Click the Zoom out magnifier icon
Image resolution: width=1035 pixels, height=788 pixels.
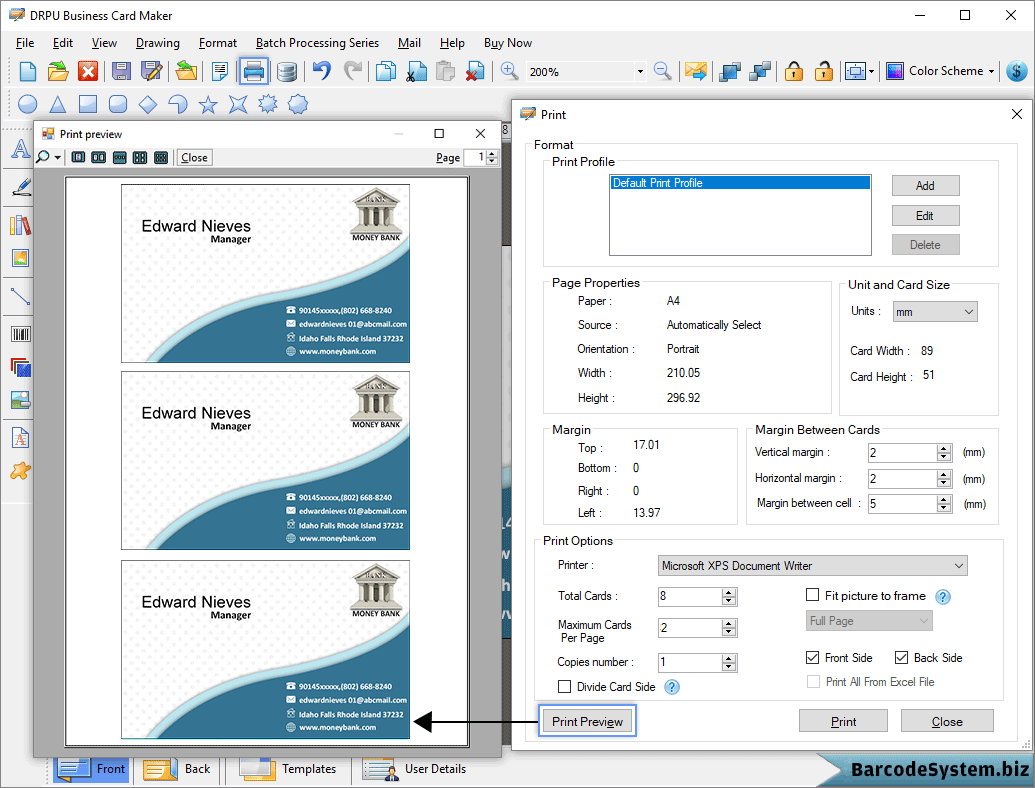(x=662, y=70)
